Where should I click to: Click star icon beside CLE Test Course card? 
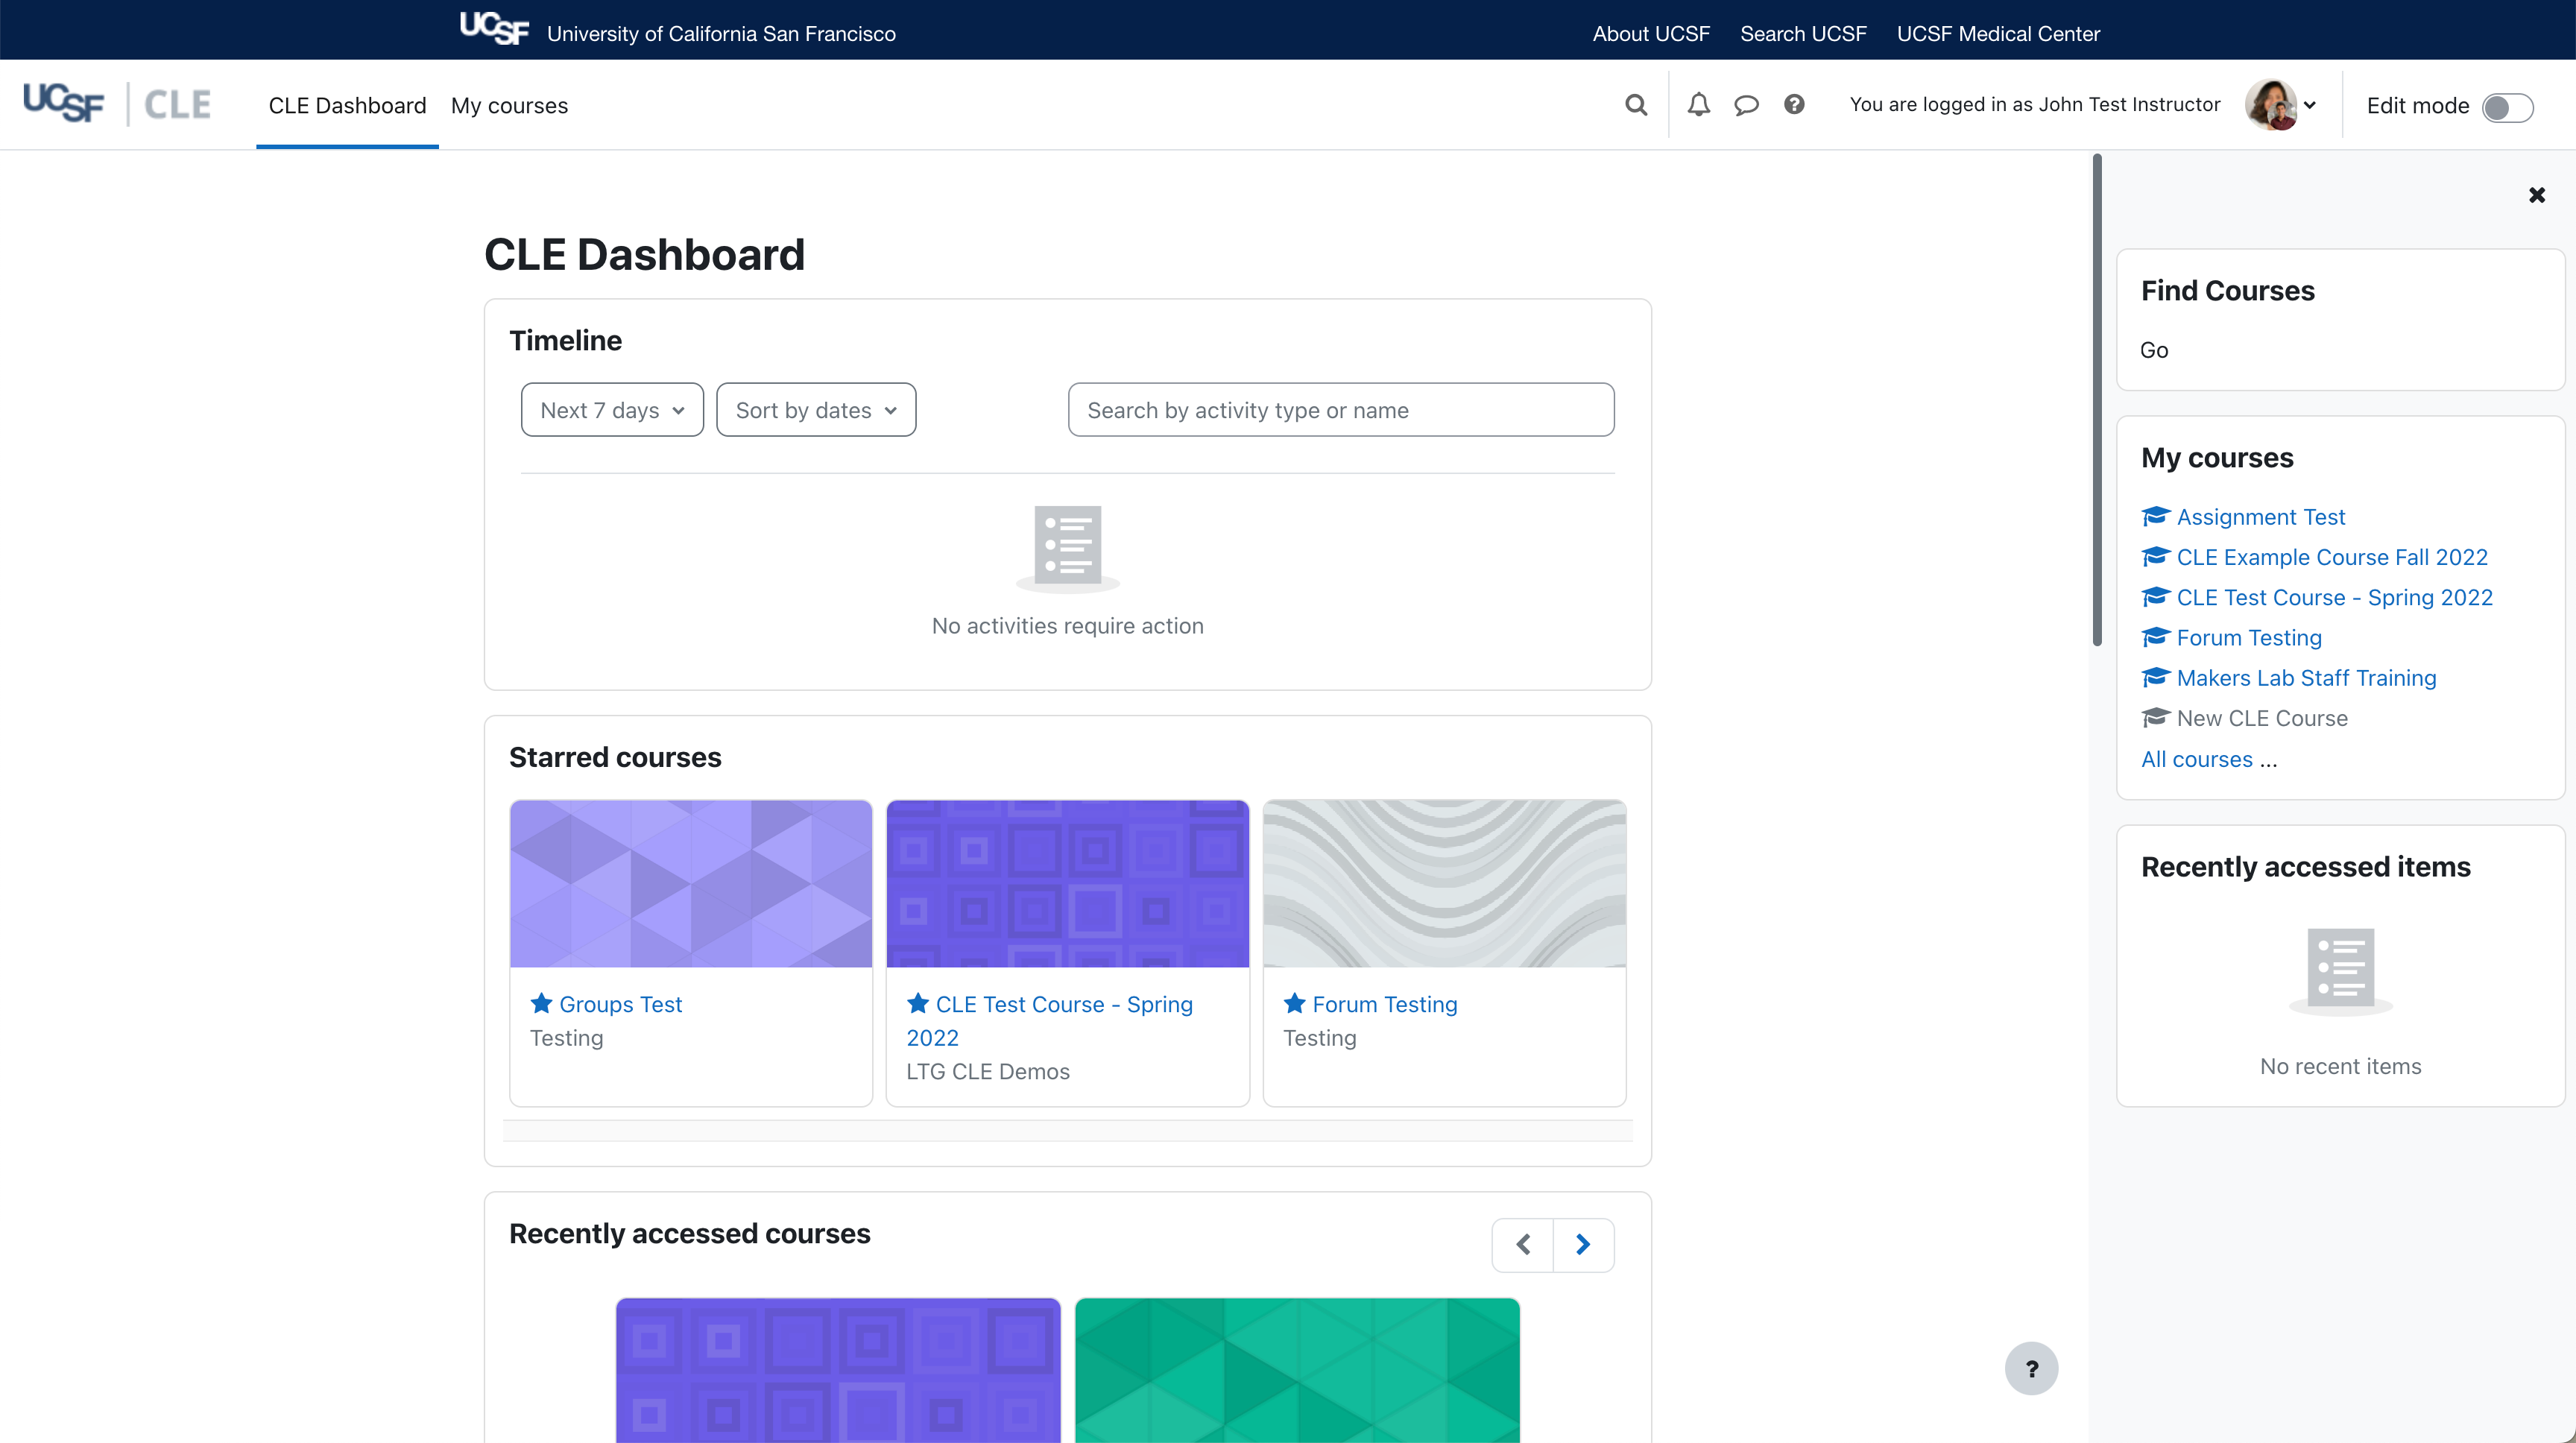pyautogui.click(x=917, y=1003)
